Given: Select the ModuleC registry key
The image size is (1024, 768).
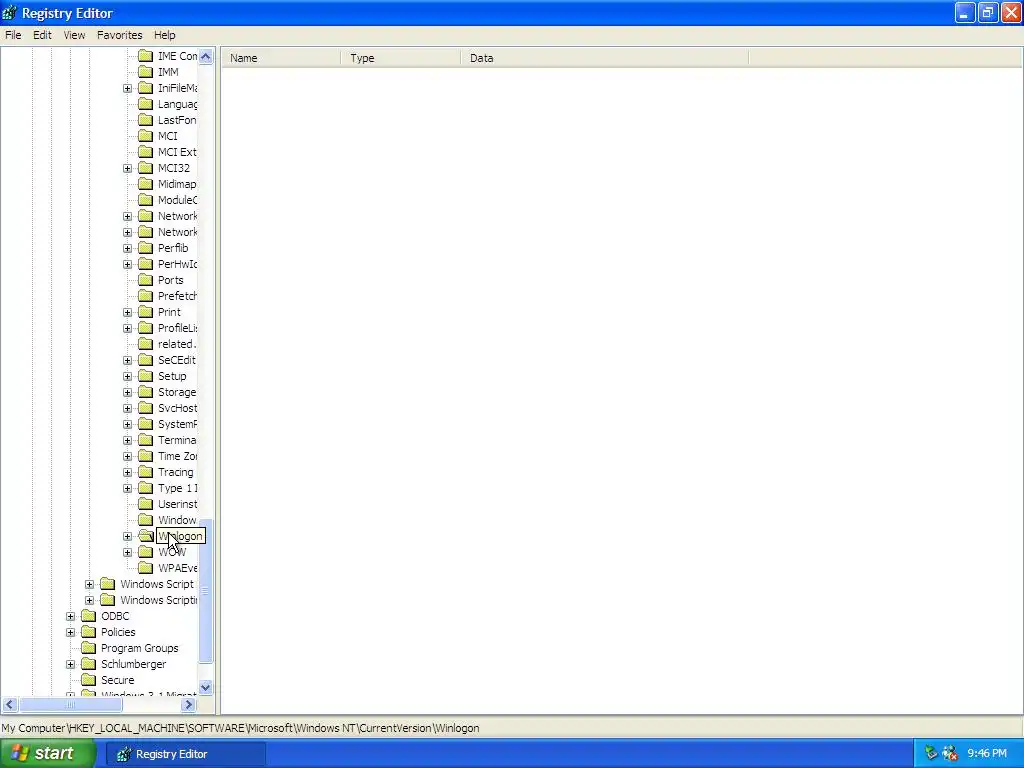Looking at the screenshot, I should coord(177,200).
